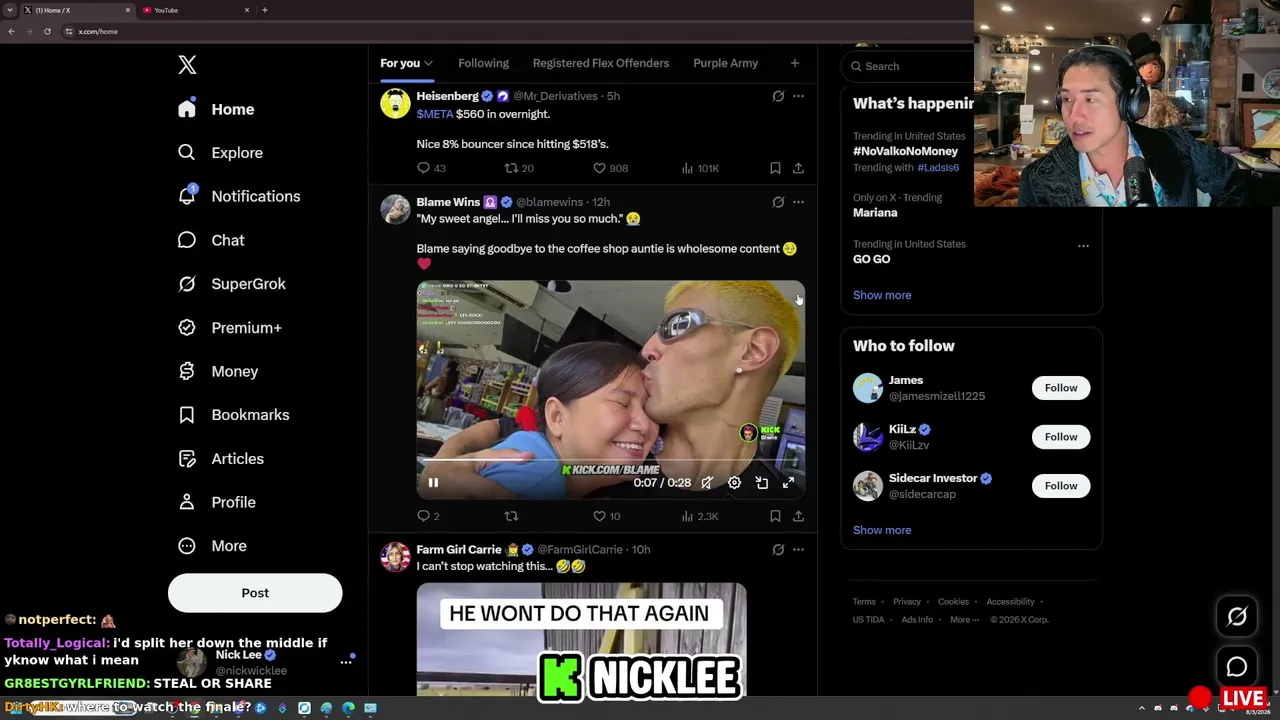This screenshot has height=720, width=1280.
Task: Reply to Heisenberg's post
Action: 431,168
